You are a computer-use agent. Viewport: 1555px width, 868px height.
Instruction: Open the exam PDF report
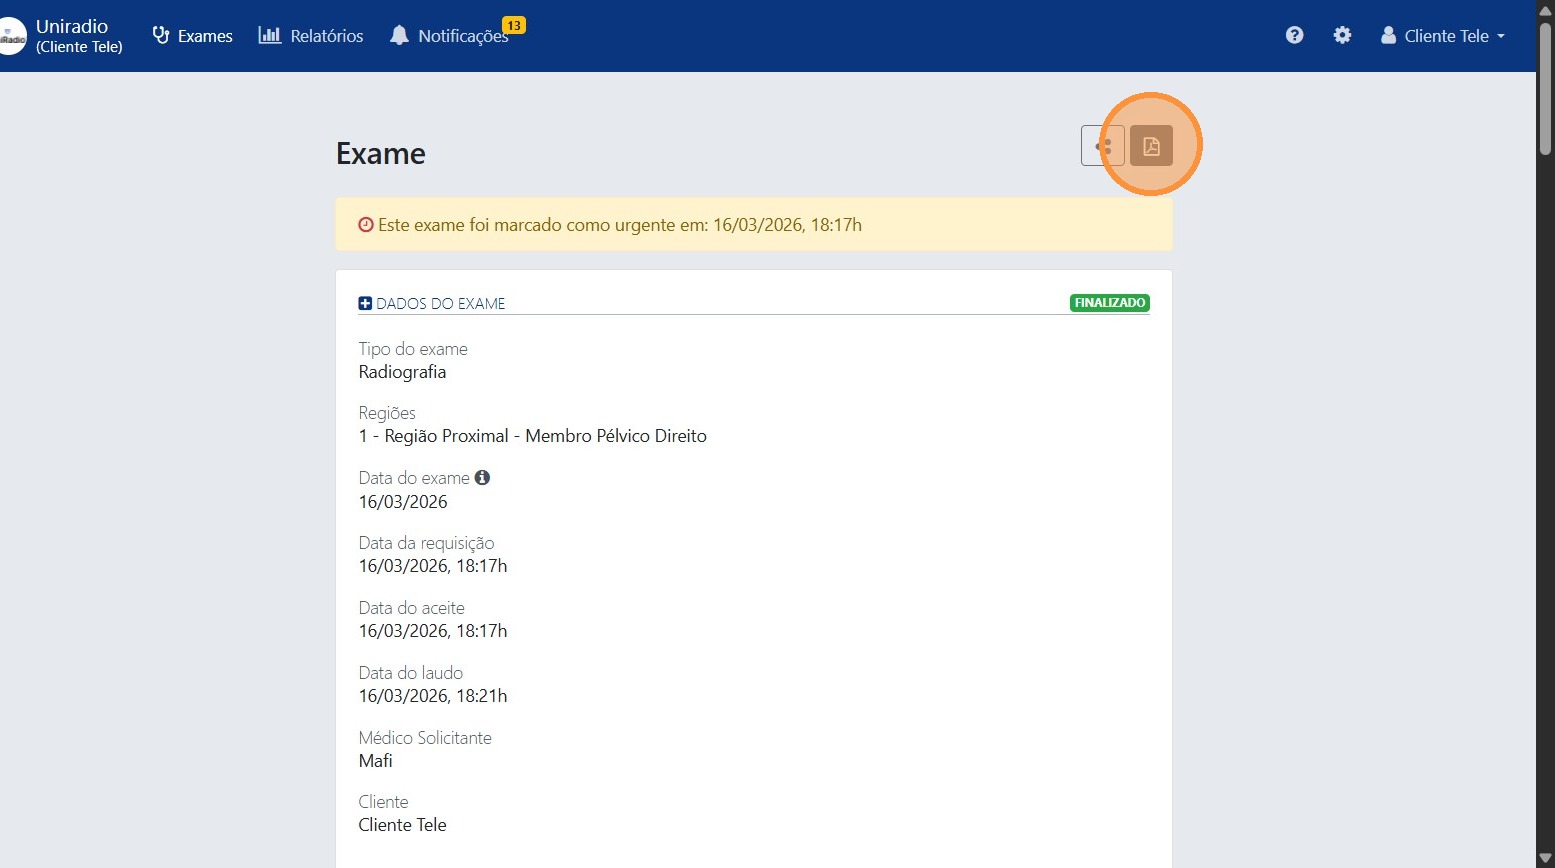coord(1151,146)
